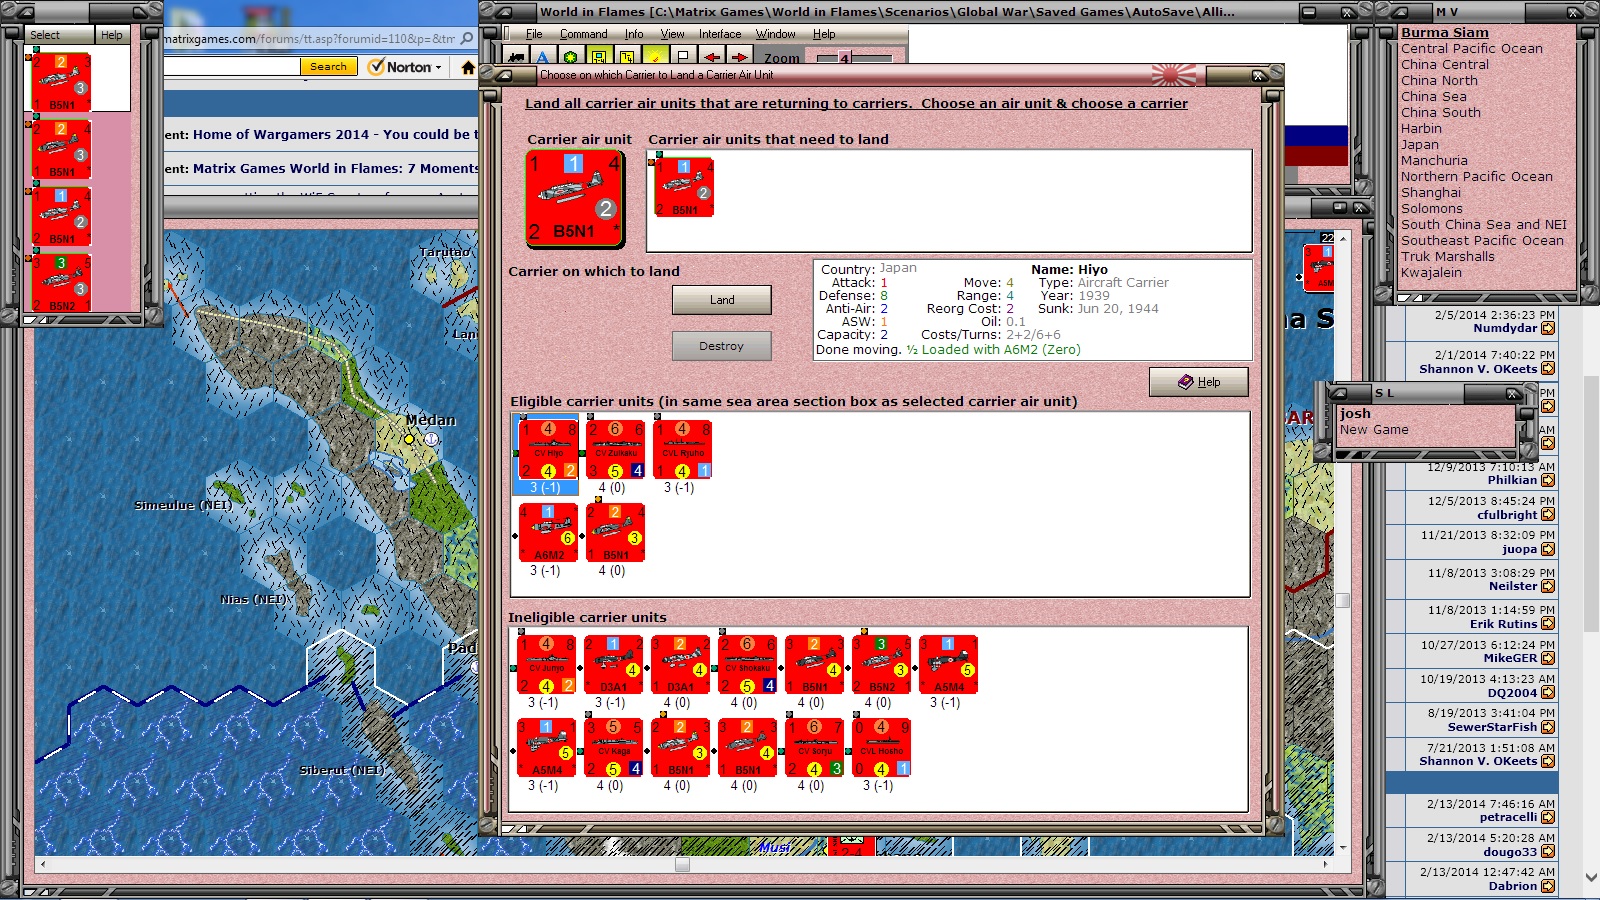
Task: Click the Land button
Action: click(x=721, y=300)
